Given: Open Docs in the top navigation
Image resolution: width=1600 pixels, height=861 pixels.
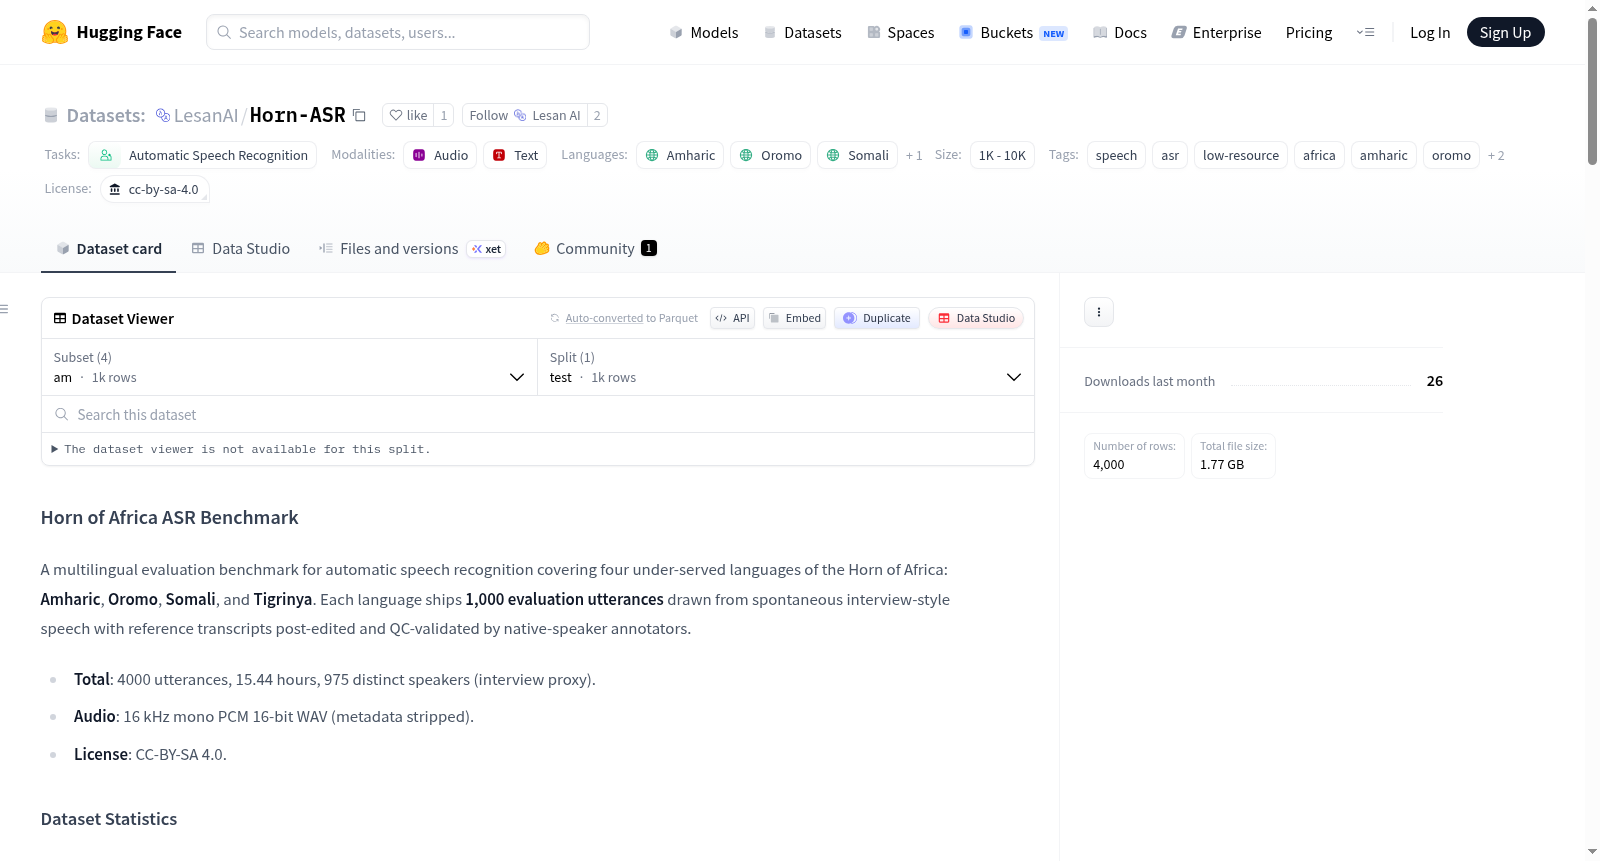Looking at the screenshot, I should pyautogui.click(x=1119, y=32).
